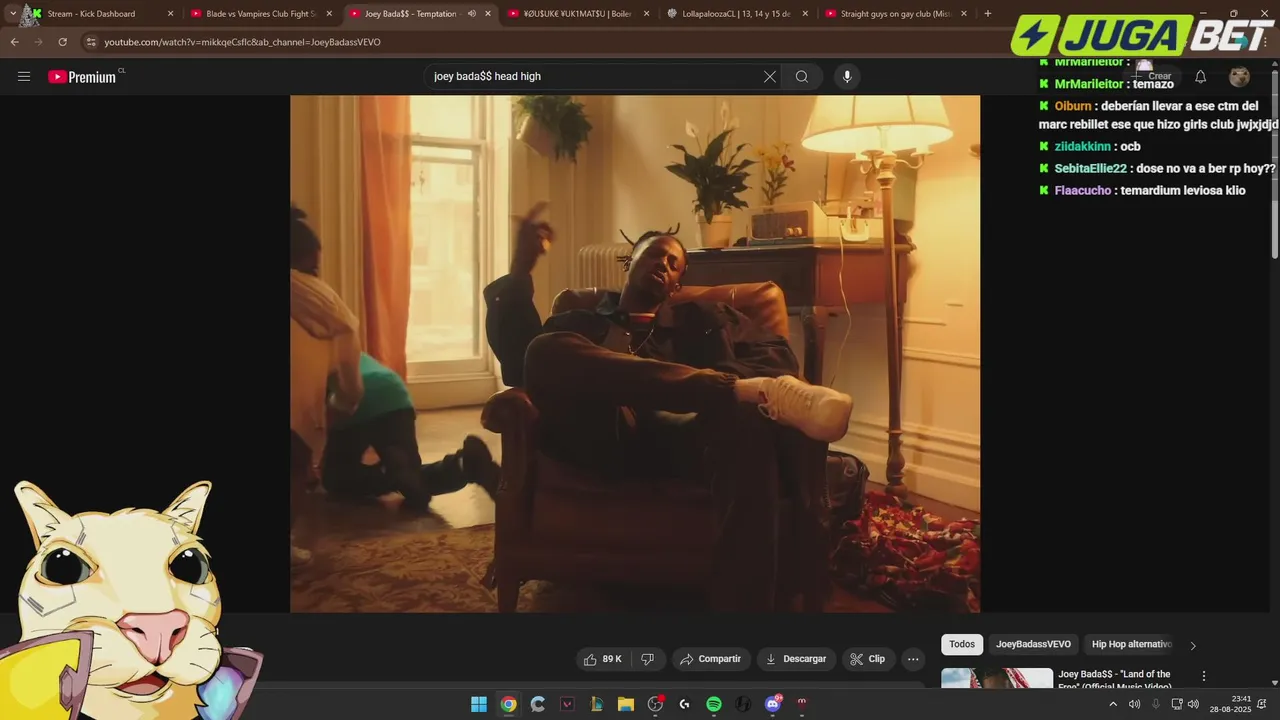View site information icon in address bar
This screenshot has width=1280, height=720.
(x=91, y=42)
